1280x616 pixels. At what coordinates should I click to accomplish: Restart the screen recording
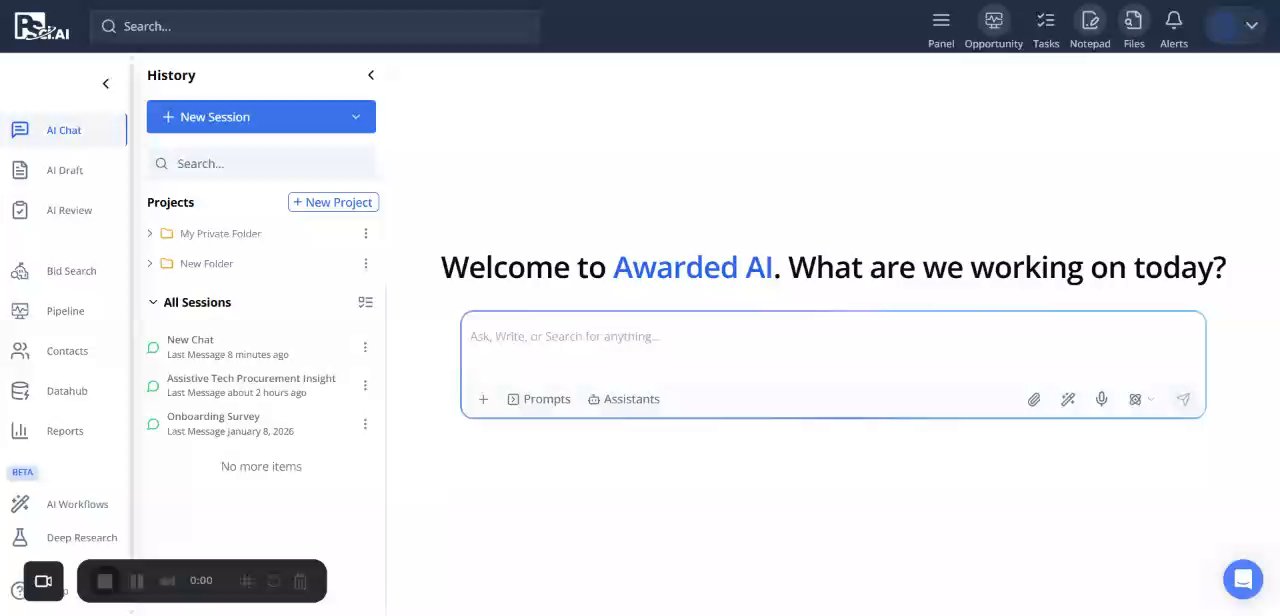(273, 581)
